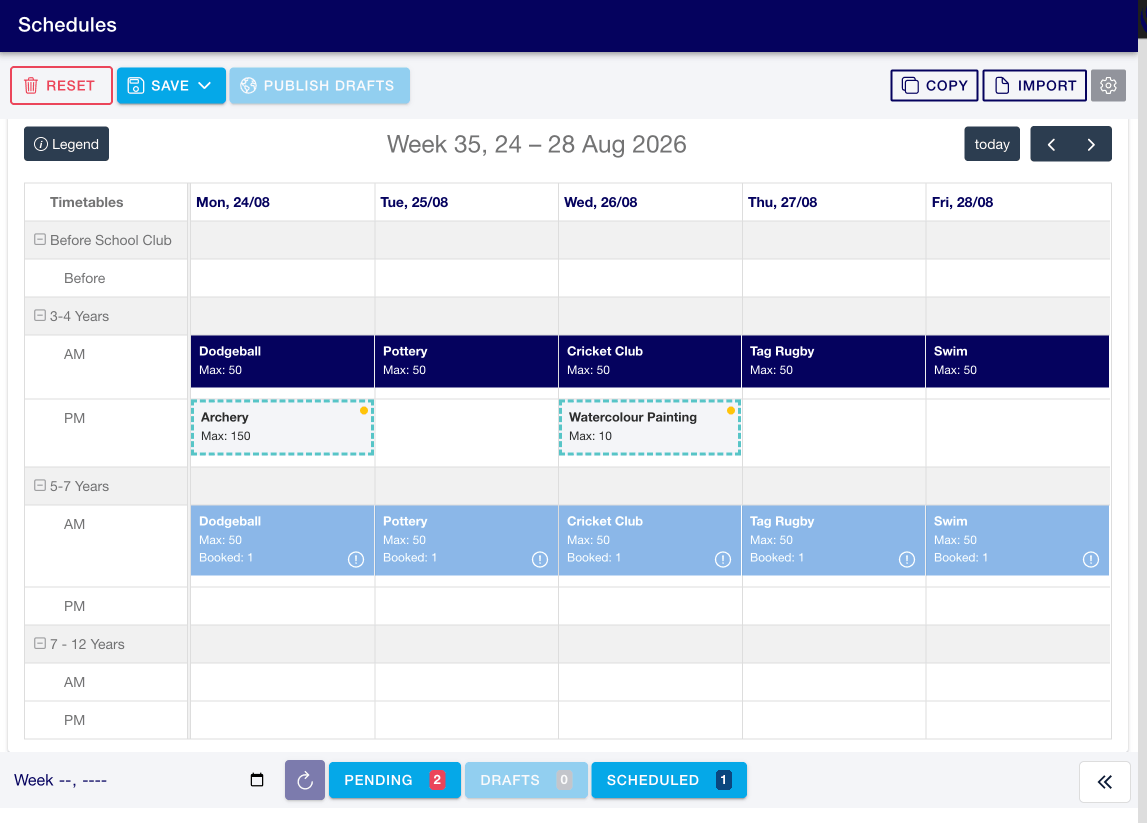
Task: Click the Schedules page title
Action: click(x=67, y=25)
